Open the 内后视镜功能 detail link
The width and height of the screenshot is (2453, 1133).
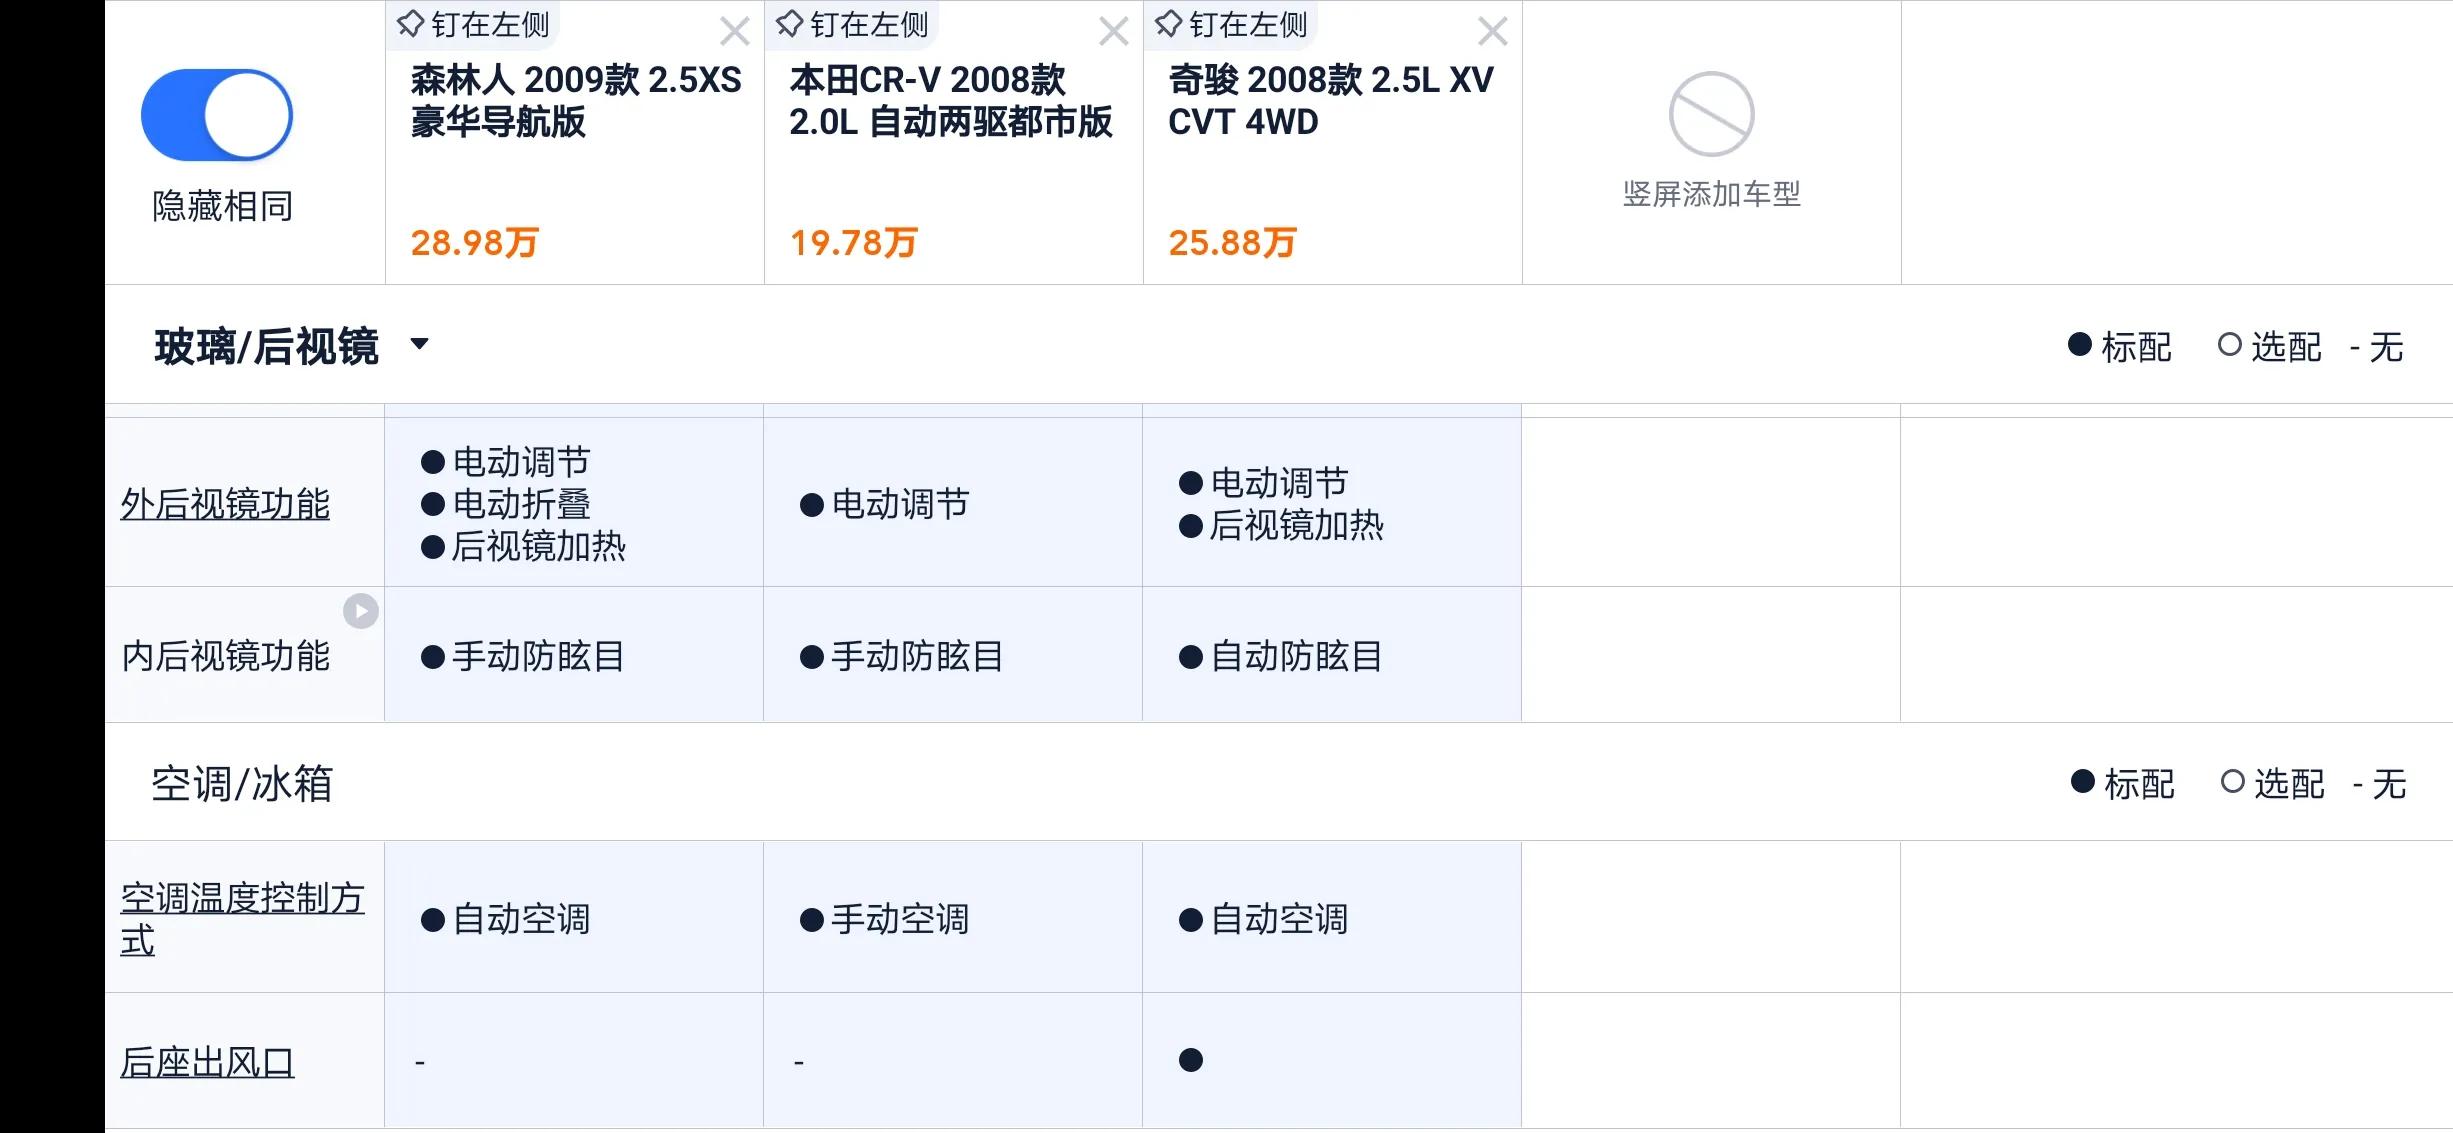coord(224,655)
